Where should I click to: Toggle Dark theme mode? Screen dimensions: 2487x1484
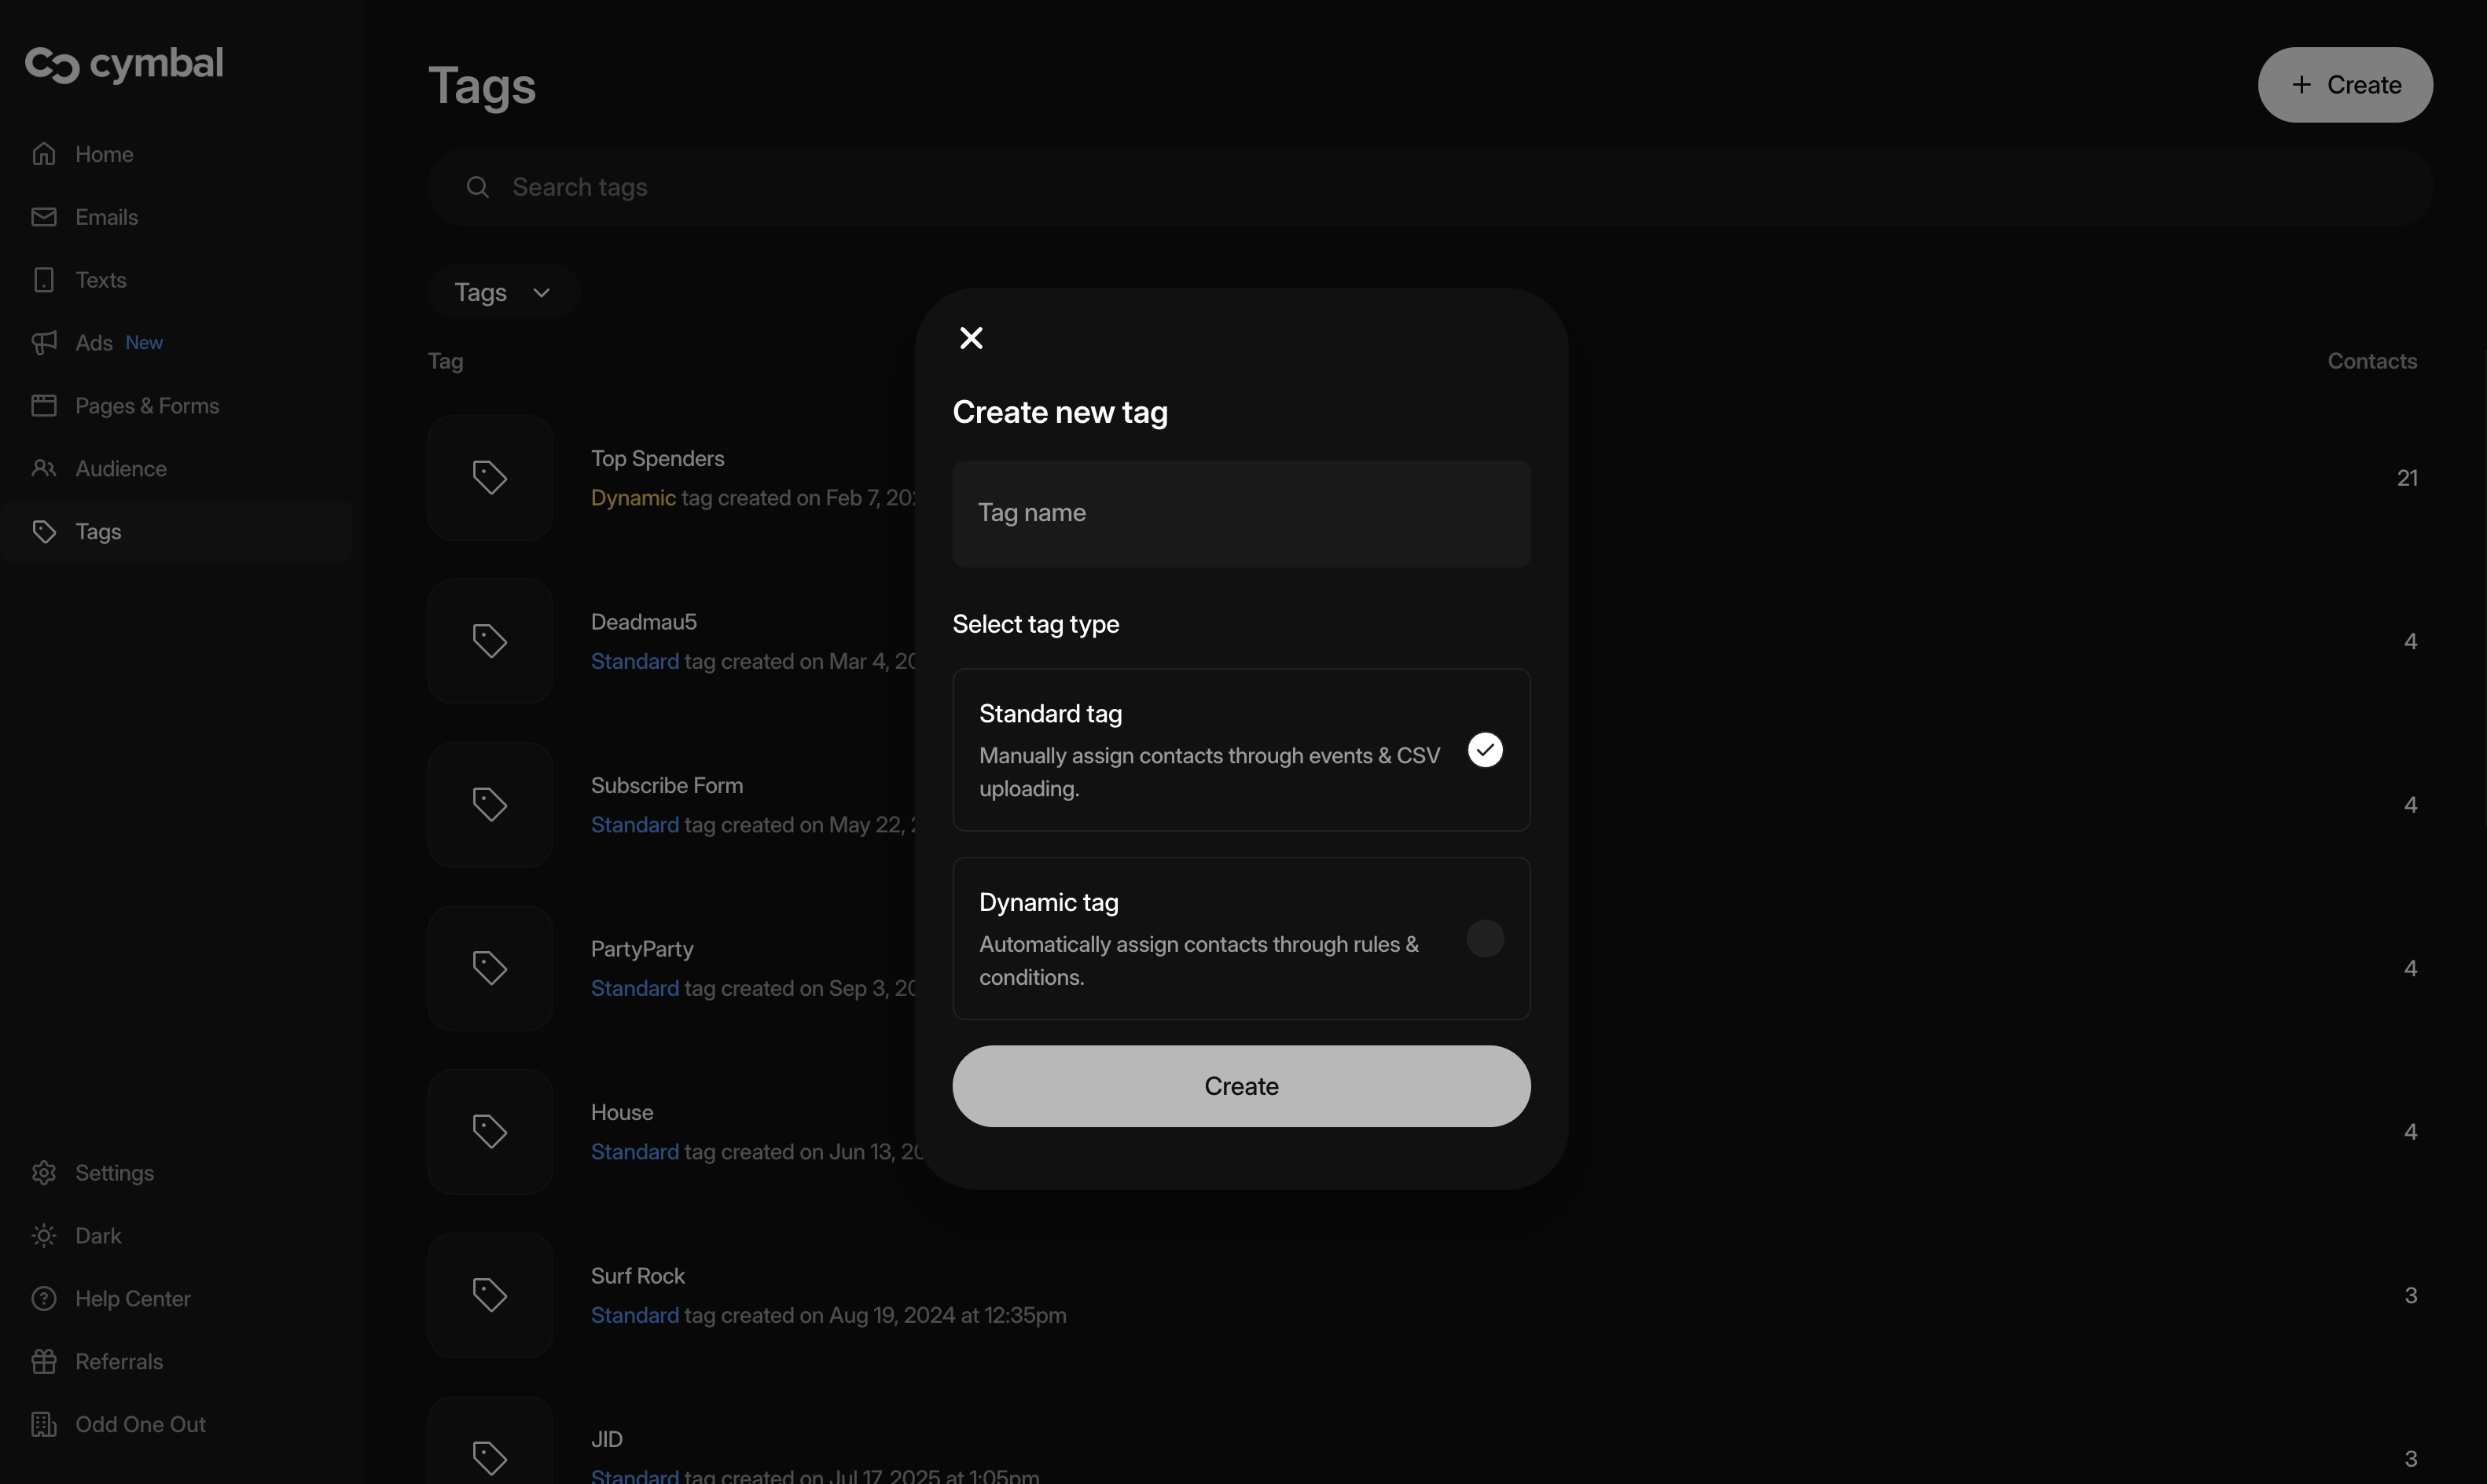coord(98,1236)
